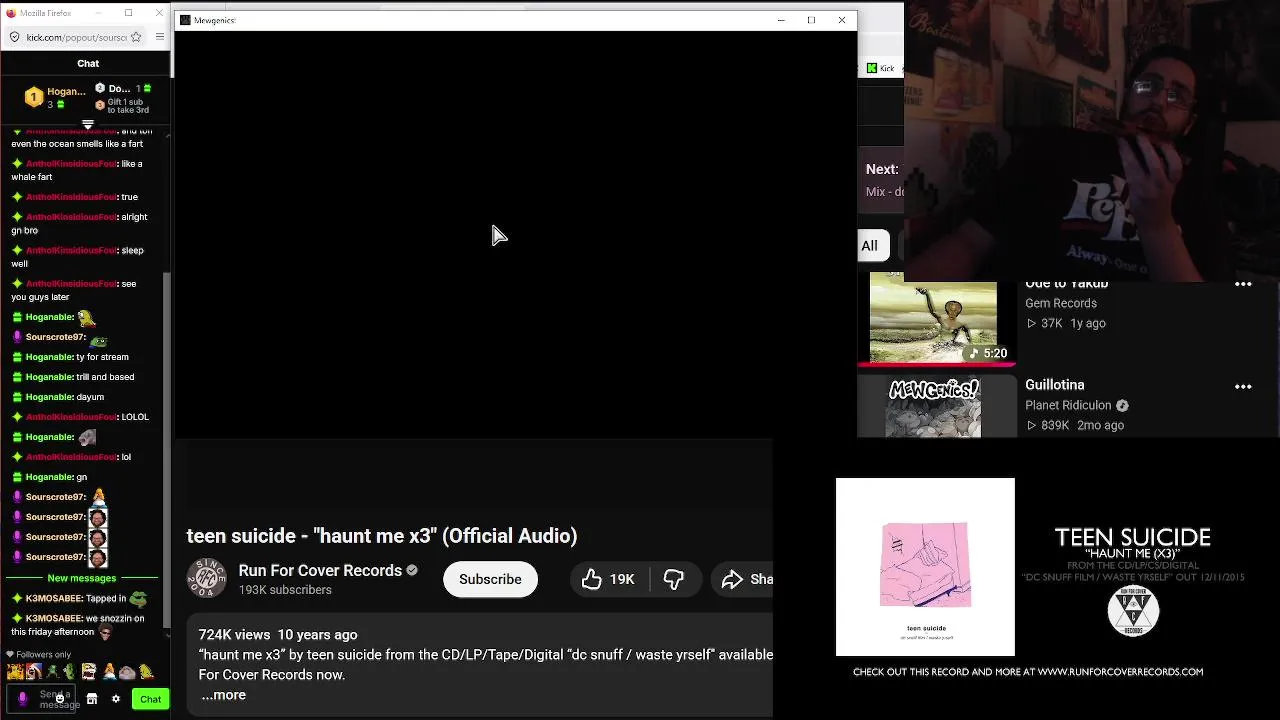Click Sourscrote97 username above 'ty for stream'

click(x=55, y=337)
